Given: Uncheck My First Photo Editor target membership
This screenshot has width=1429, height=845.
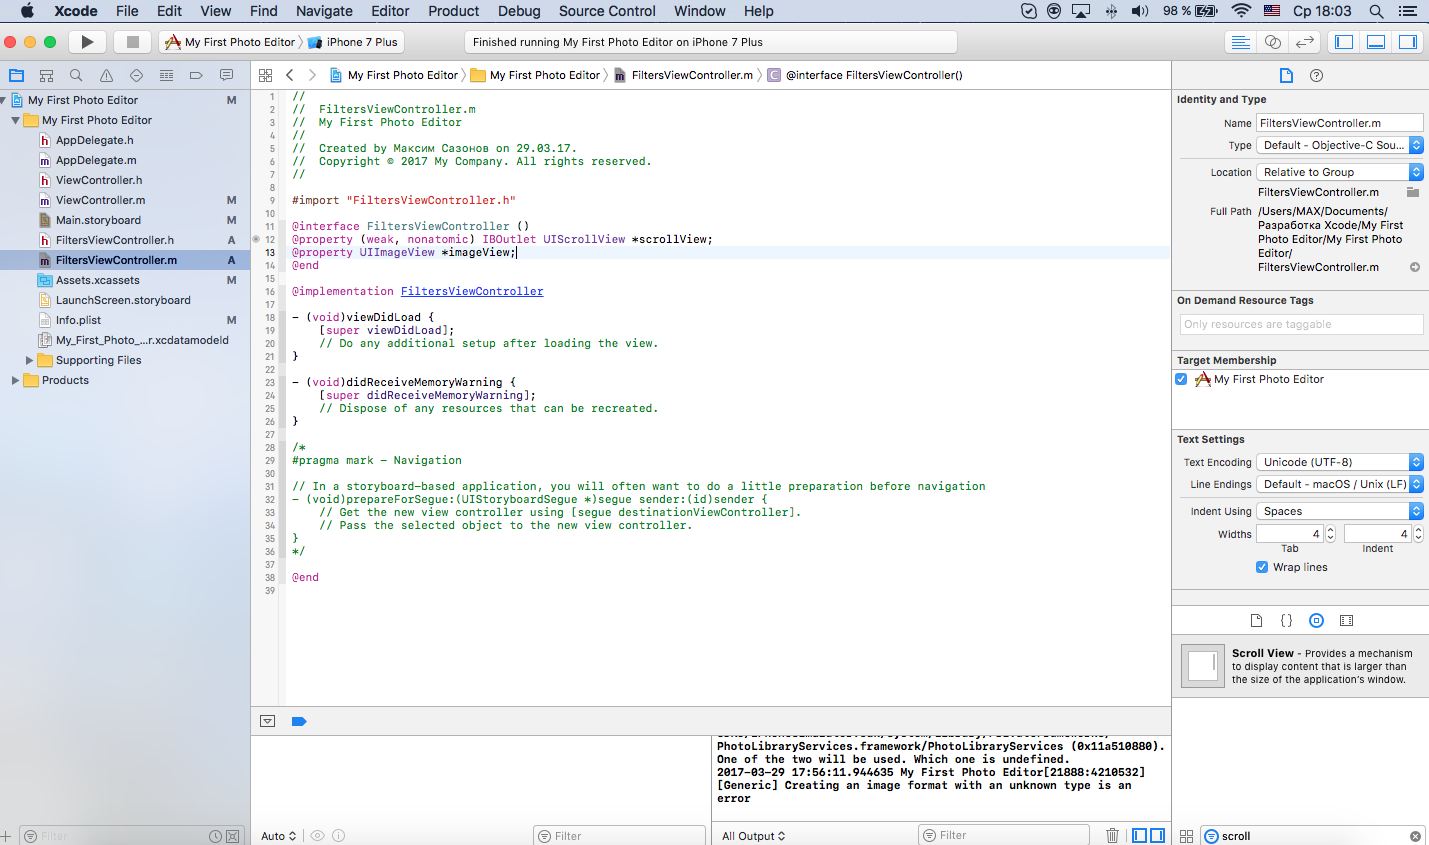Looking at the screenshot, I should (x=1181, y=379).
